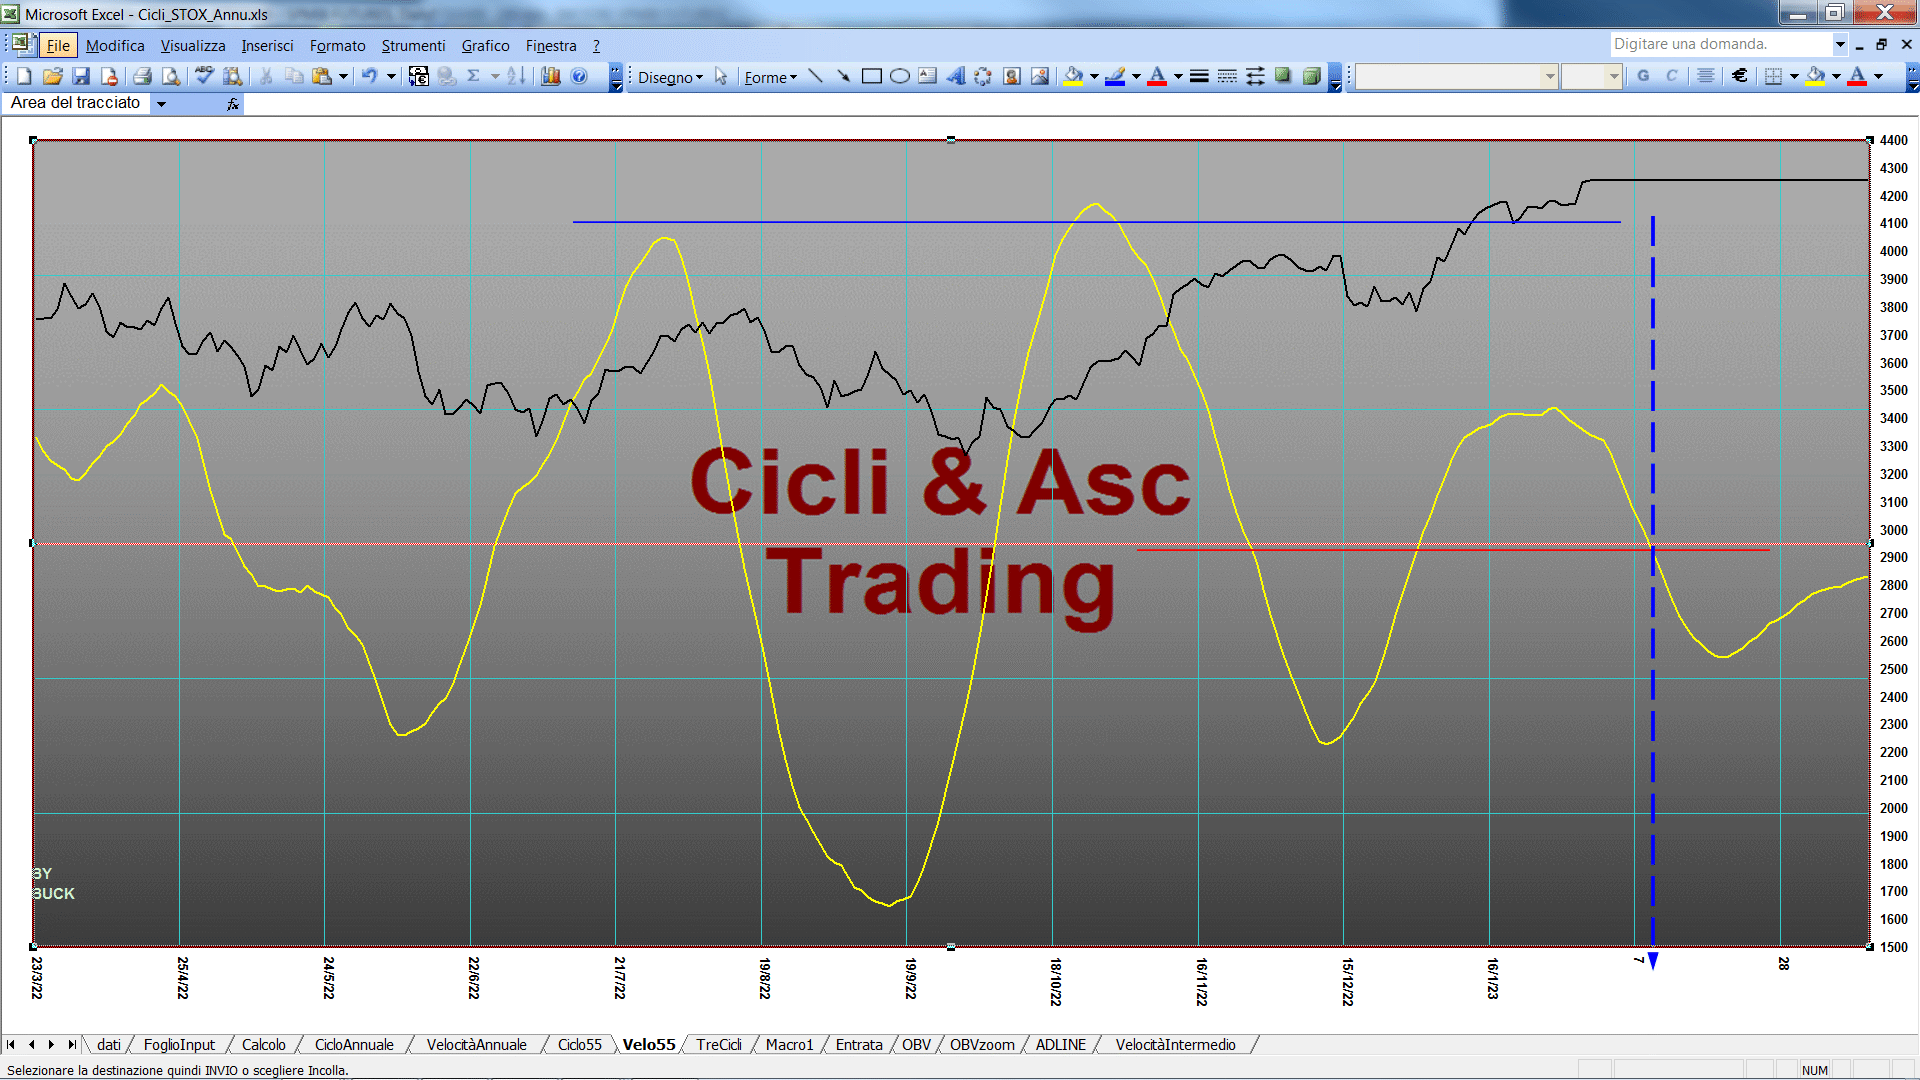Click the AutoSum sigma icon
The height and width of the screenshot is (1080, 1920).
(474, 76)
